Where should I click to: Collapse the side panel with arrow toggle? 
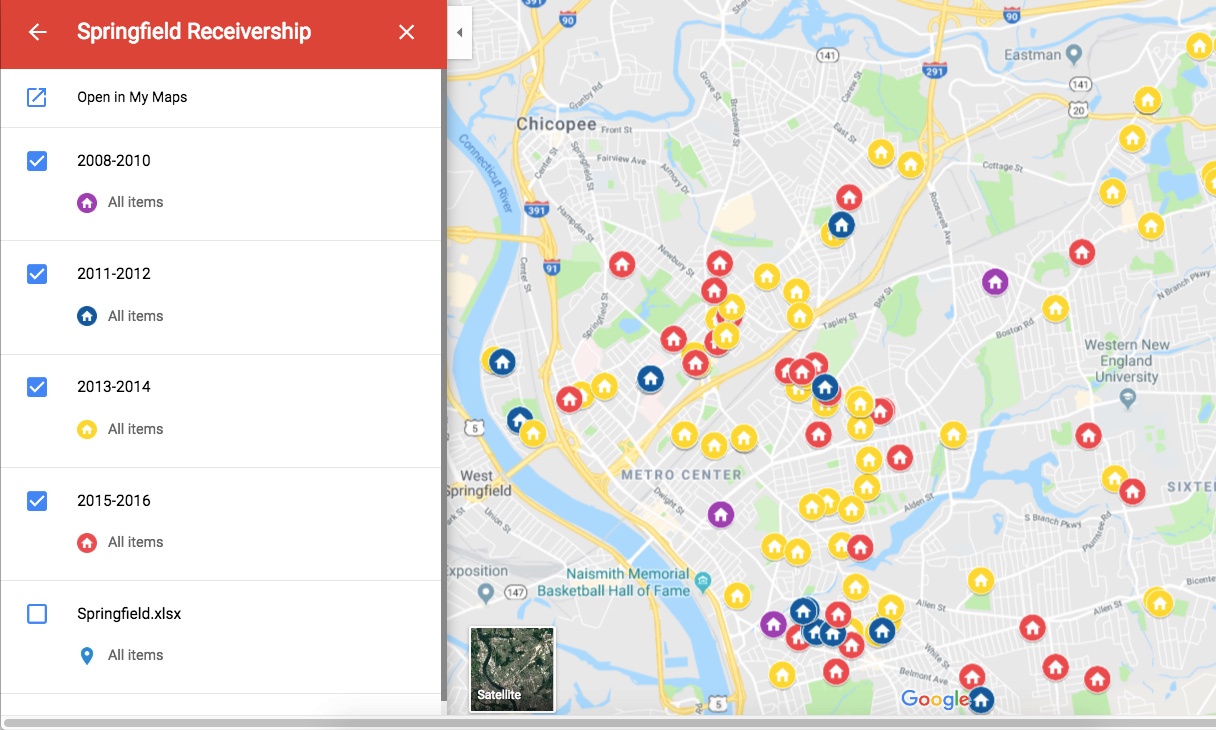pos(459,33)
